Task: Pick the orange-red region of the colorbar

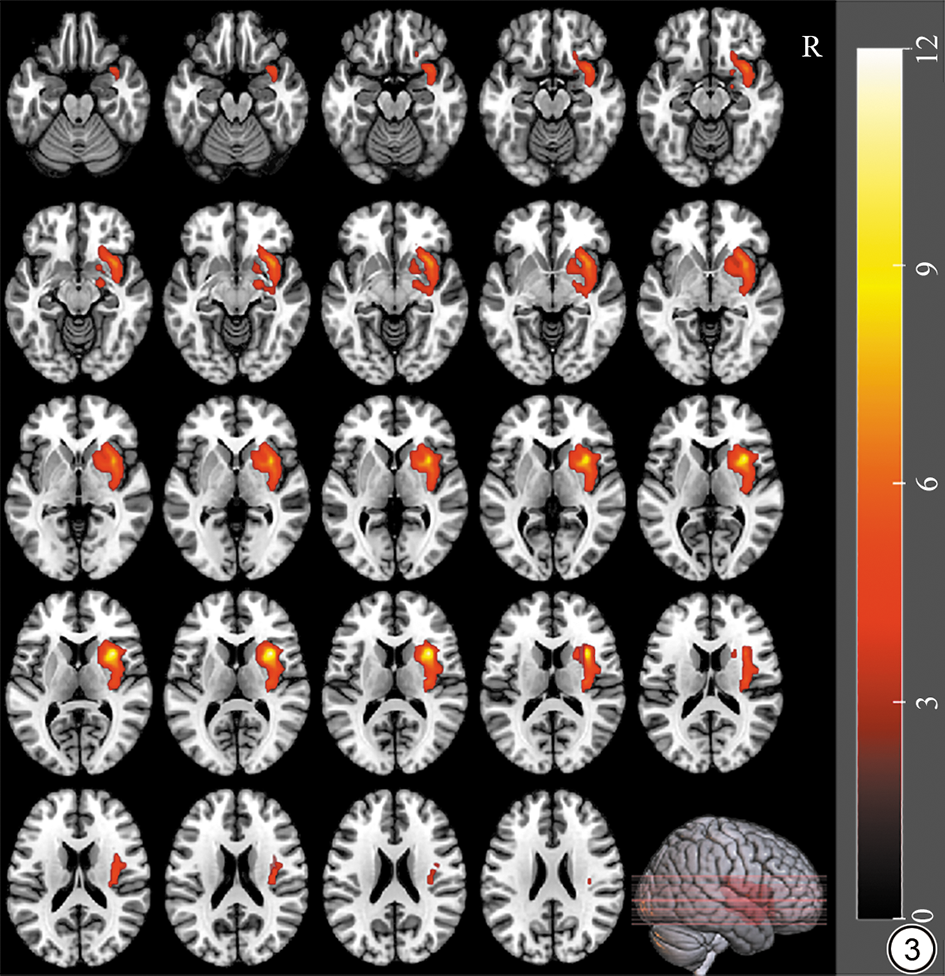Action: point(880,560)
